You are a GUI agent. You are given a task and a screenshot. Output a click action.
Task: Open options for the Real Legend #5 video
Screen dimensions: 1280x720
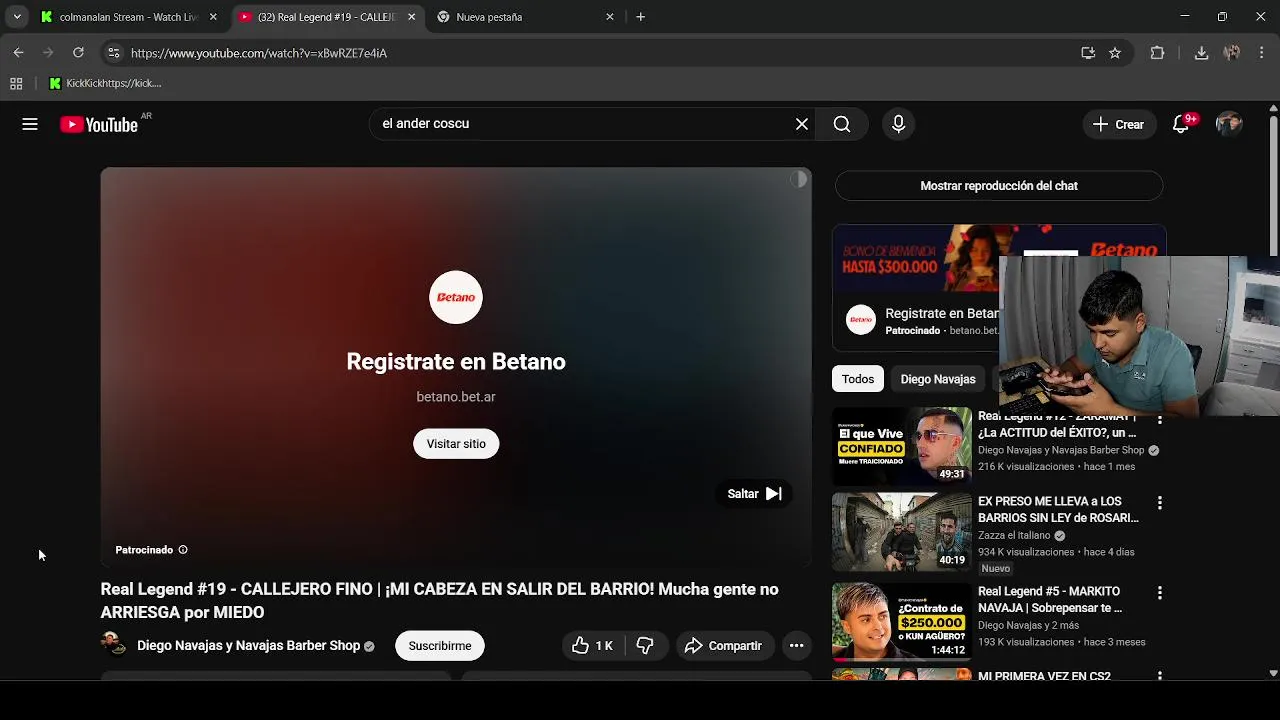1160,593
